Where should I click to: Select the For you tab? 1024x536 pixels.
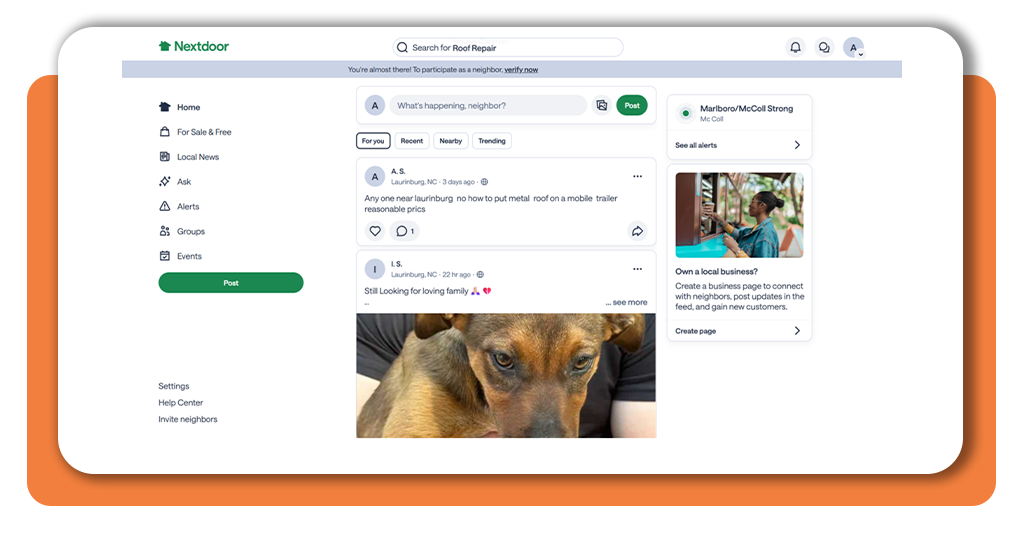pos(373,141)
